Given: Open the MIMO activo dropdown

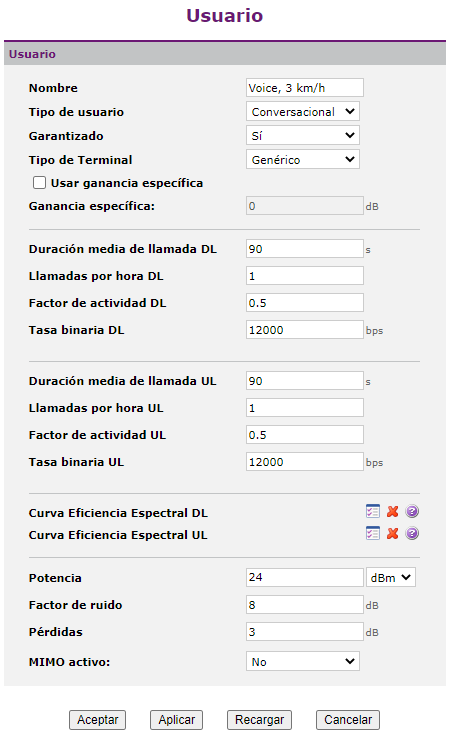Looking at the screenshot, I should (303, 661).
